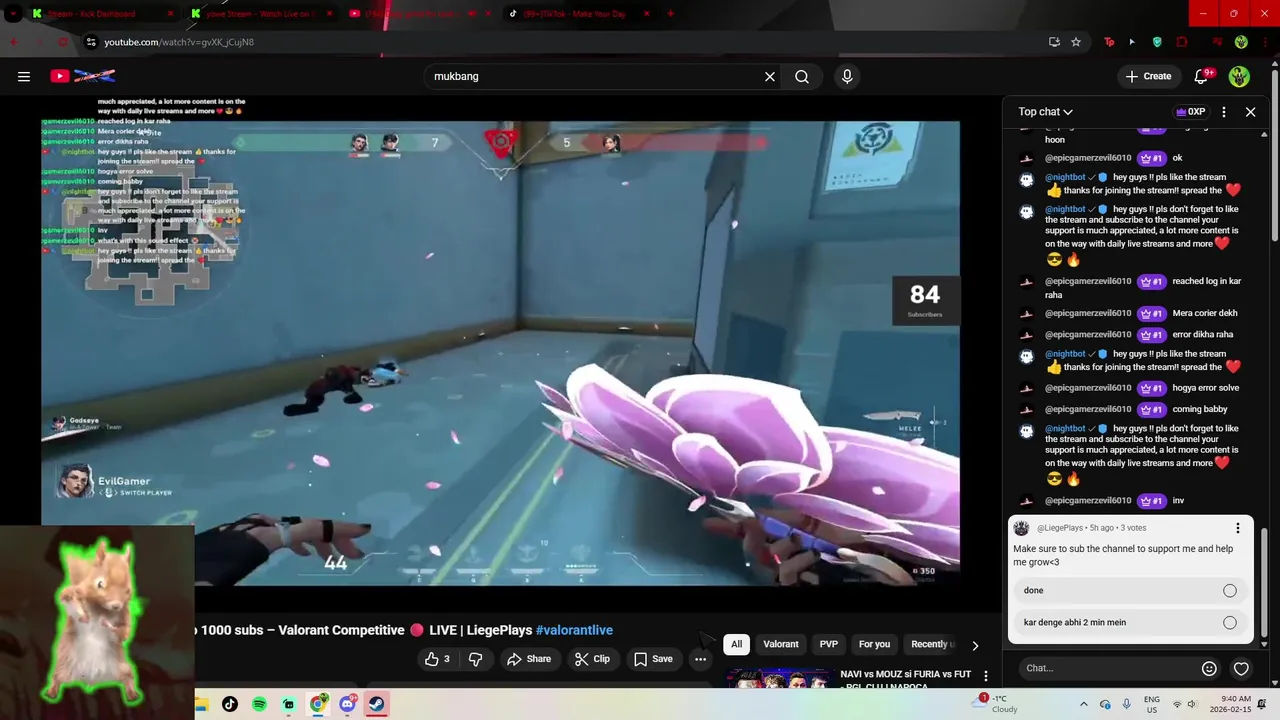
Task: Open the install app icon in the address bar
Action: (1054, 42)
